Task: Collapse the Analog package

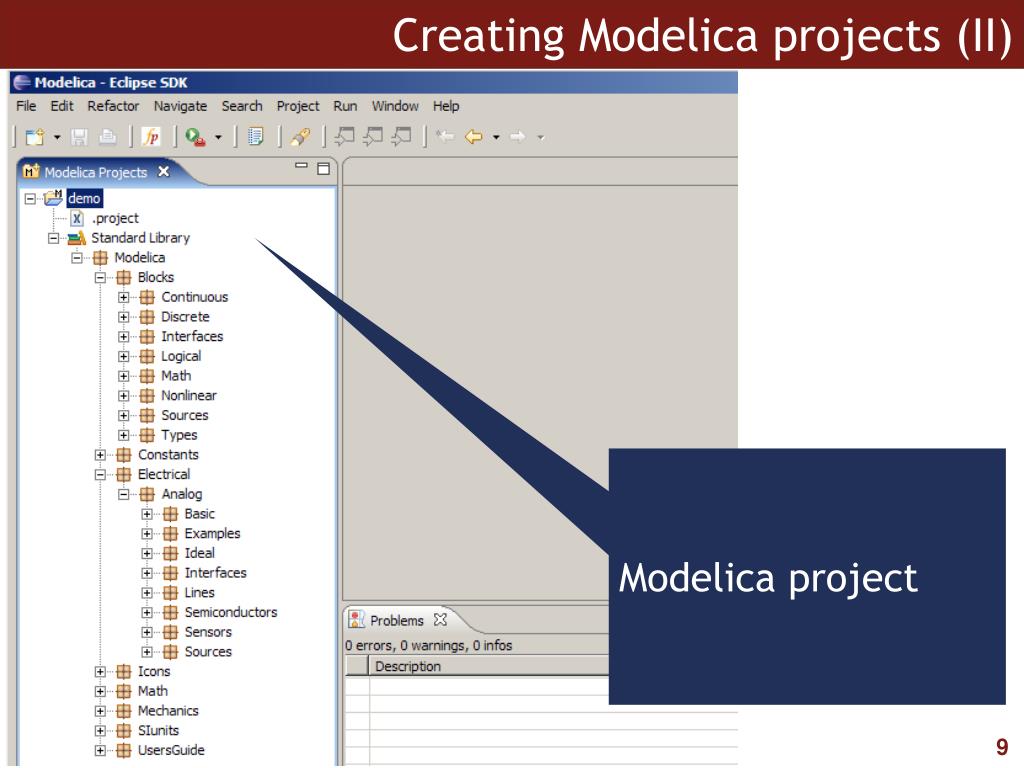Action: click(x=123, y=494)
